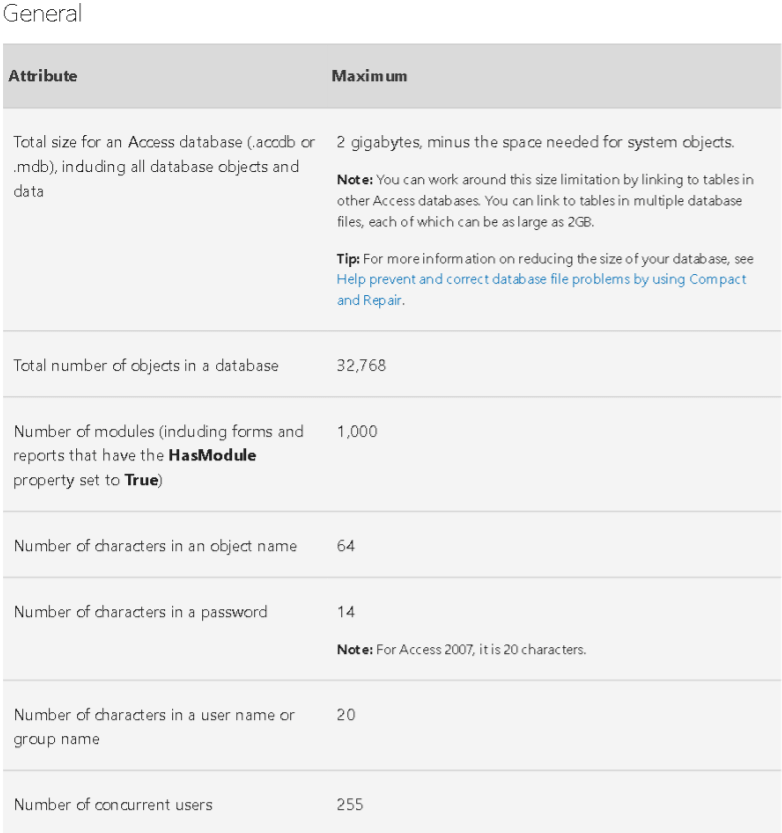Viewport: 782px width, 833px height.
Task: Select the 32,768 objects value
Action: click(x=361, y=366)
